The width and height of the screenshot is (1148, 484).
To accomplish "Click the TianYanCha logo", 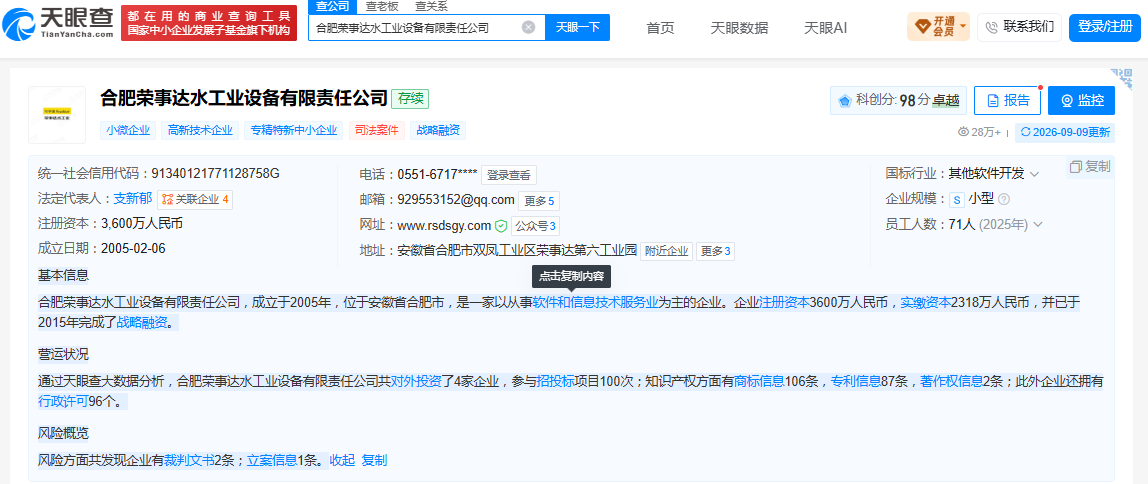I will point(59,23).
